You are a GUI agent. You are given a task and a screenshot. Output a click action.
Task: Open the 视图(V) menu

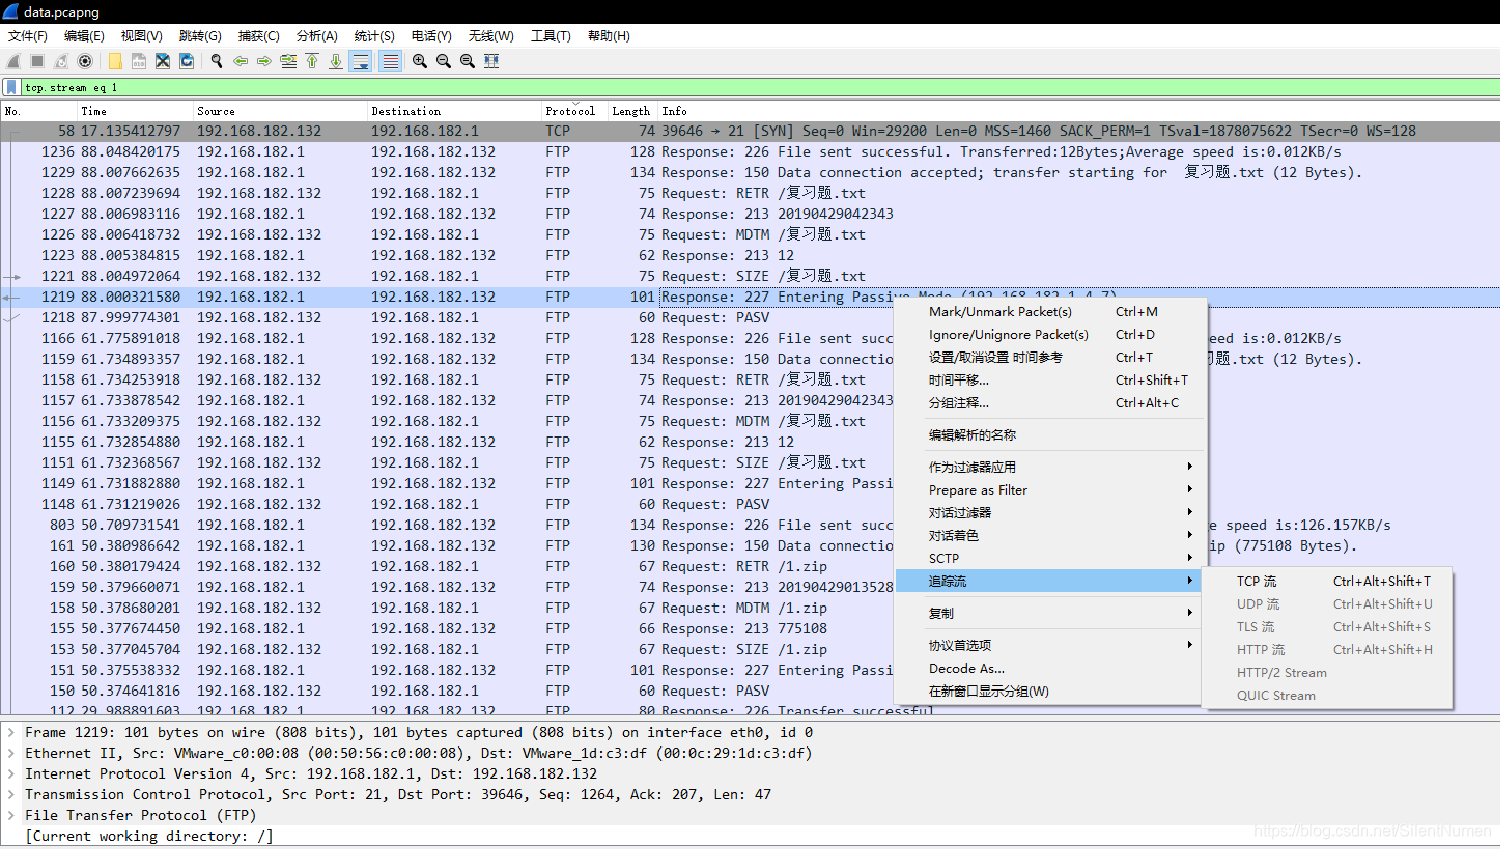pyautogui.click(x=142, y=36)
